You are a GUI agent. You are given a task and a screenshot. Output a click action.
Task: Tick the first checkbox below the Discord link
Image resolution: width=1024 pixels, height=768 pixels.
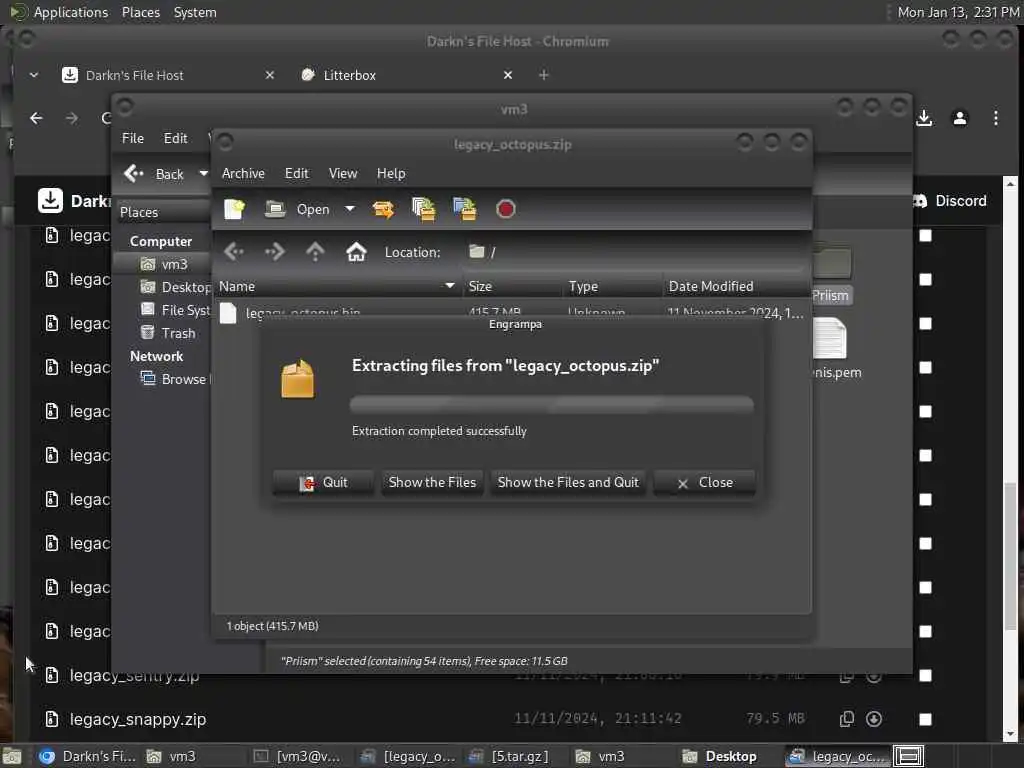(925, 236)
